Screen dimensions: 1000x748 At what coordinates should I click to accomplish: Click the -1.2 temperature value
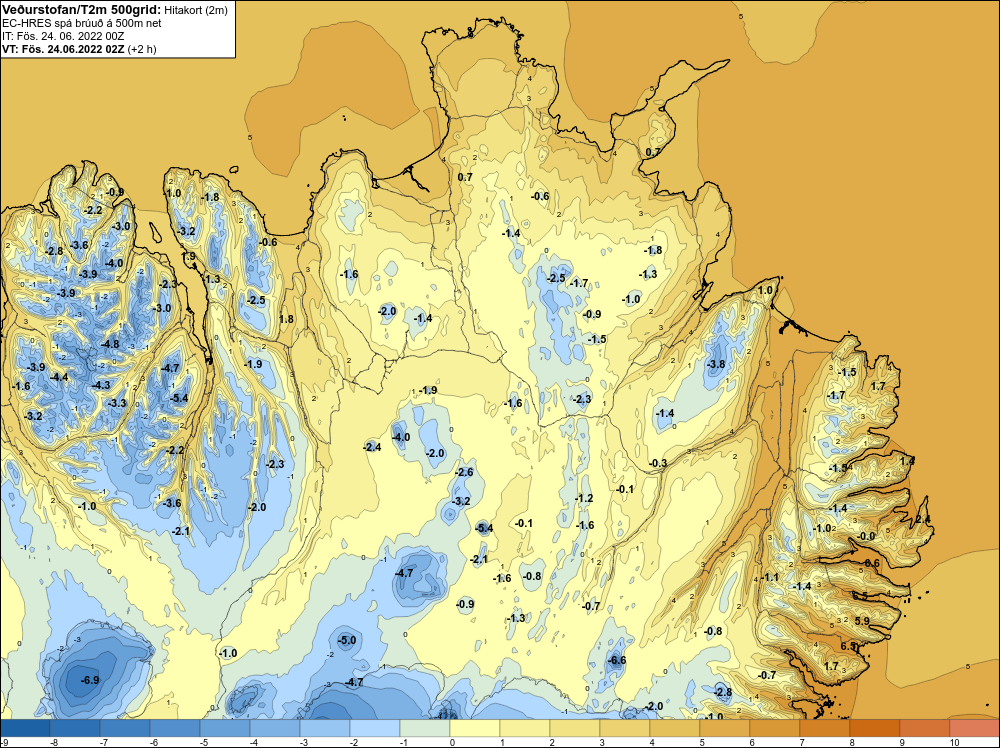pos(584,498)
